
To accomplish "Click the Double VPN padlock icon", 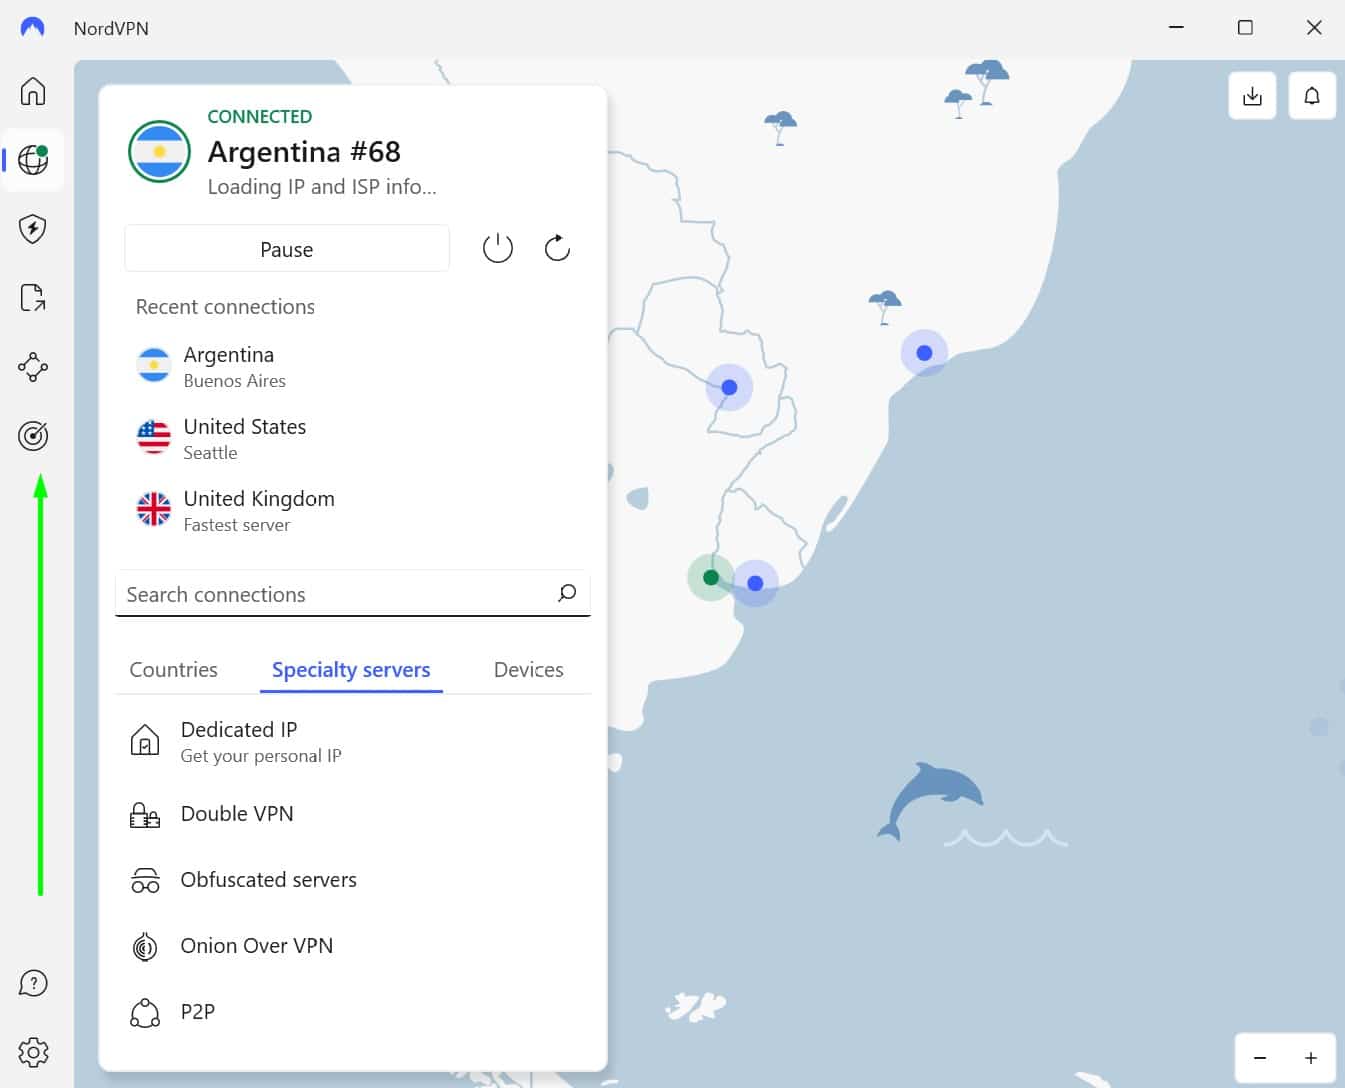I will pyautogui.click(x=145, y=815).
